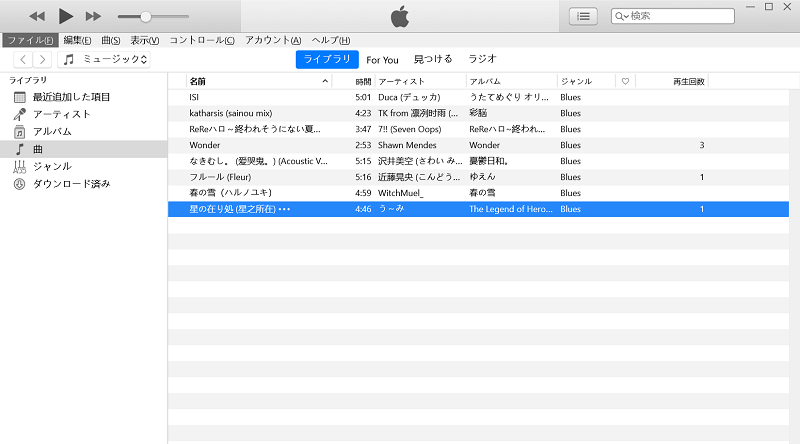This screenshot has height=444, width=800.
Task: Toggle the sort direction arrow
Action: (x=325, y=81)
